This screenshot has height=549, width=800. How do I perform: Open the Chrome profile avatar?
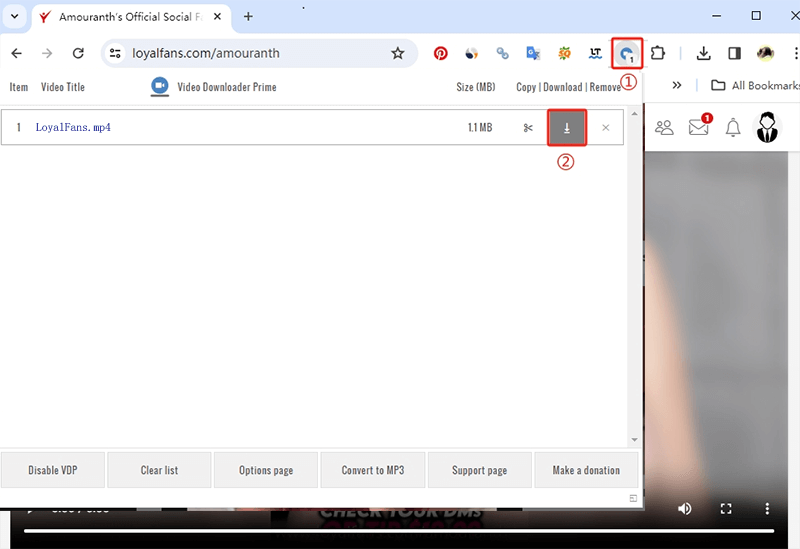coord(765,53)
